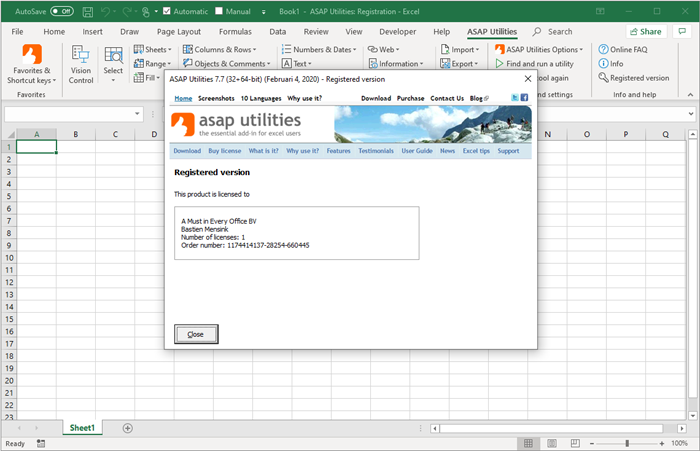Viewport: 700px width, 451px height.
Task: Switch to Page Layout view icon
Action: tap(552, 443)
